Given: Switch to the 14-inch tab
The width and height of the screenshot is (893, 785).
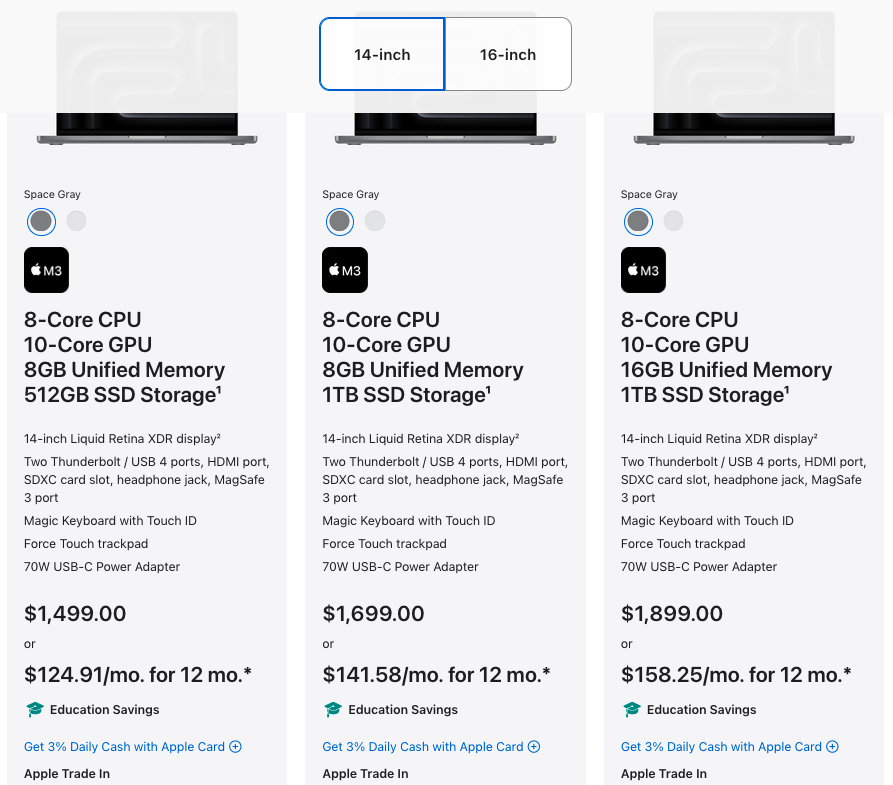Looking at the screenshot, I should tap(382, 55).
